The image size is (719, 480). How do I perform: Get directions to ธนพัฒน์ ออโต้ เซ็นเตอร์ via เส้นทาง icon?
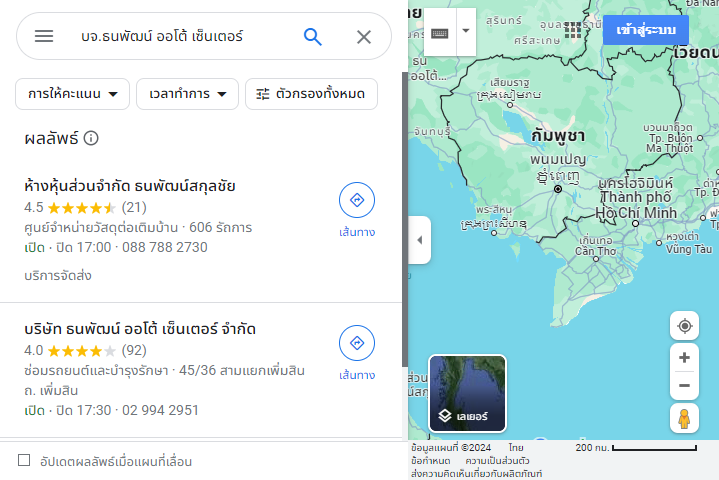pyautogui.click(x=357, y=343)
